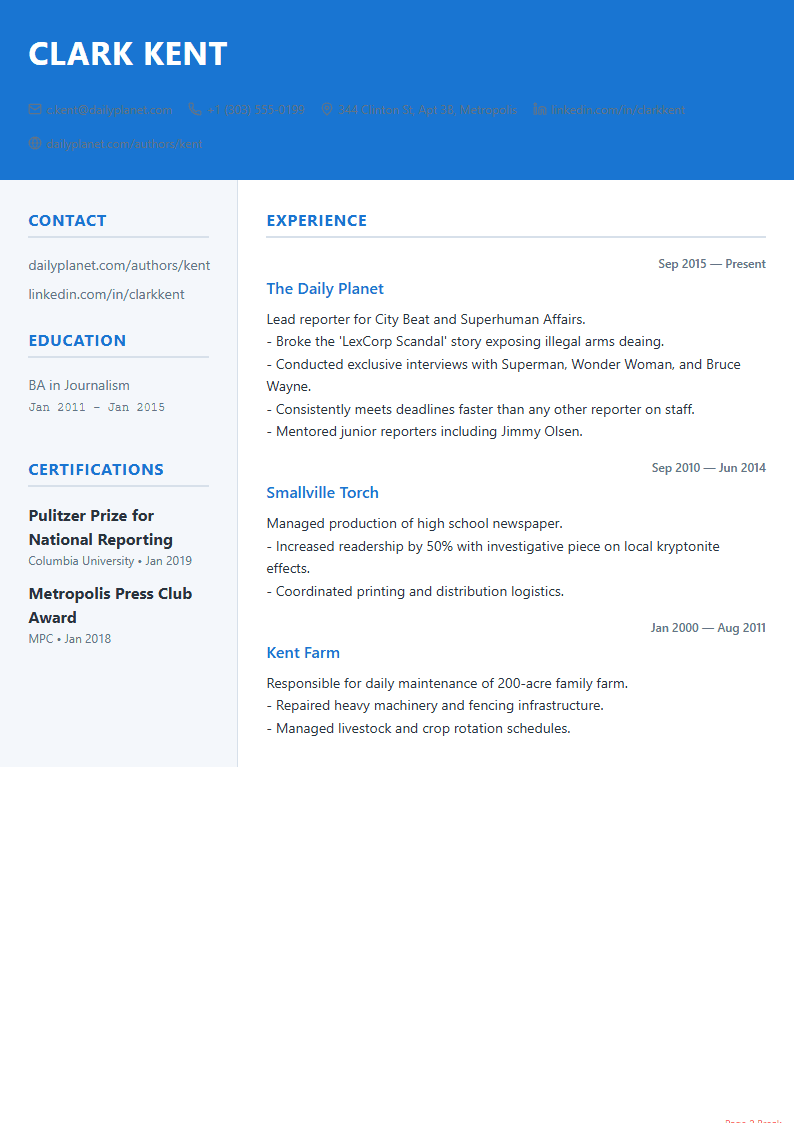The image size is (794, 1123).
Task: Click the Pulitzer Prize for National Reporting entry
Action: point(101,528)
